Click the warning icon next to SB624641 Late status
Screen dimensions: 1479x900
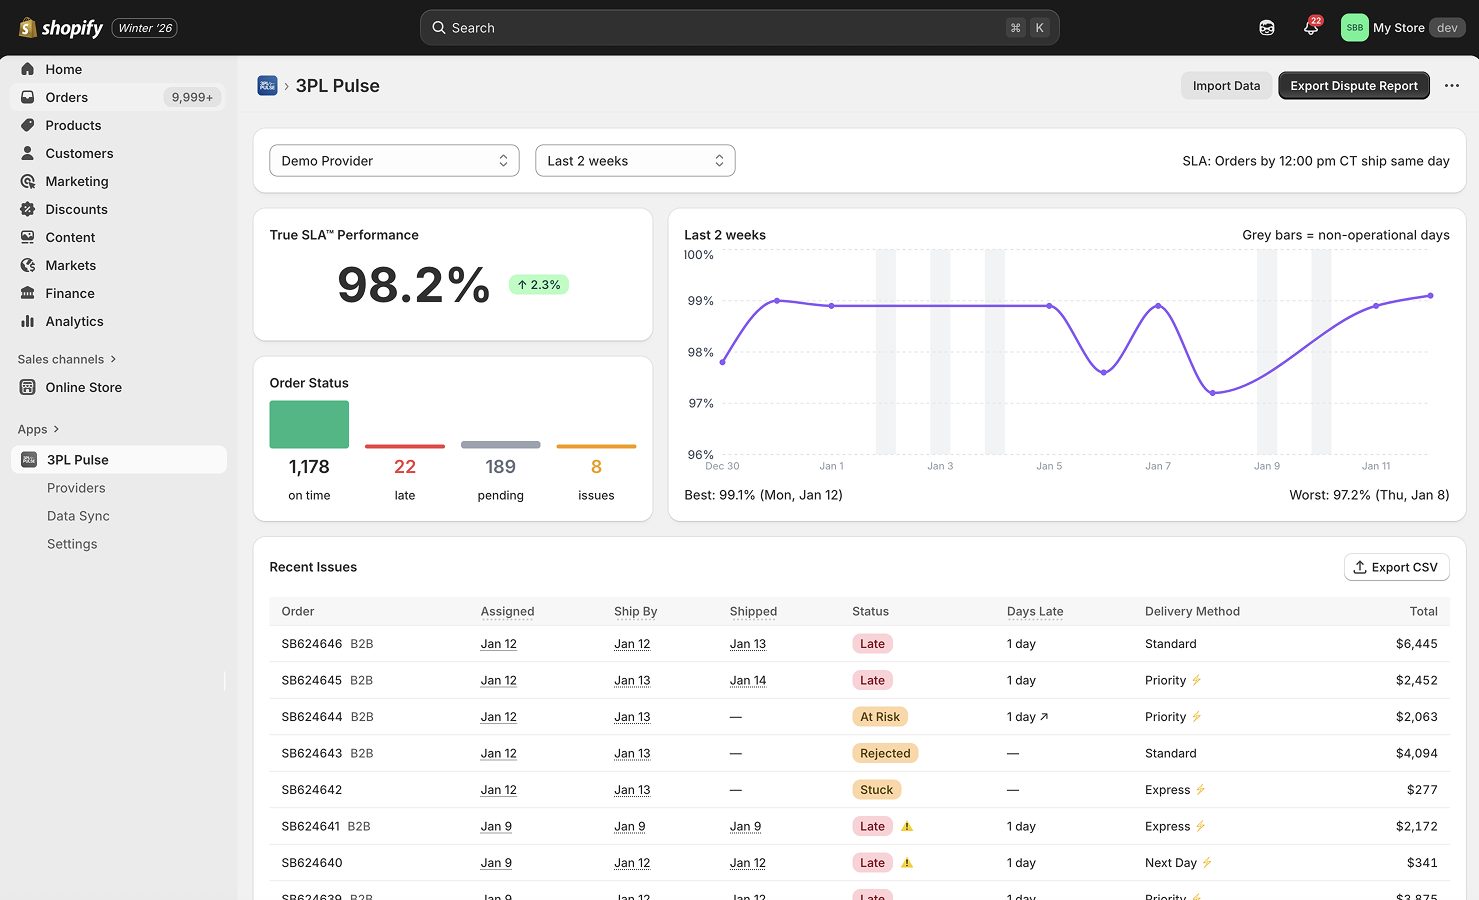click(905, 826)
